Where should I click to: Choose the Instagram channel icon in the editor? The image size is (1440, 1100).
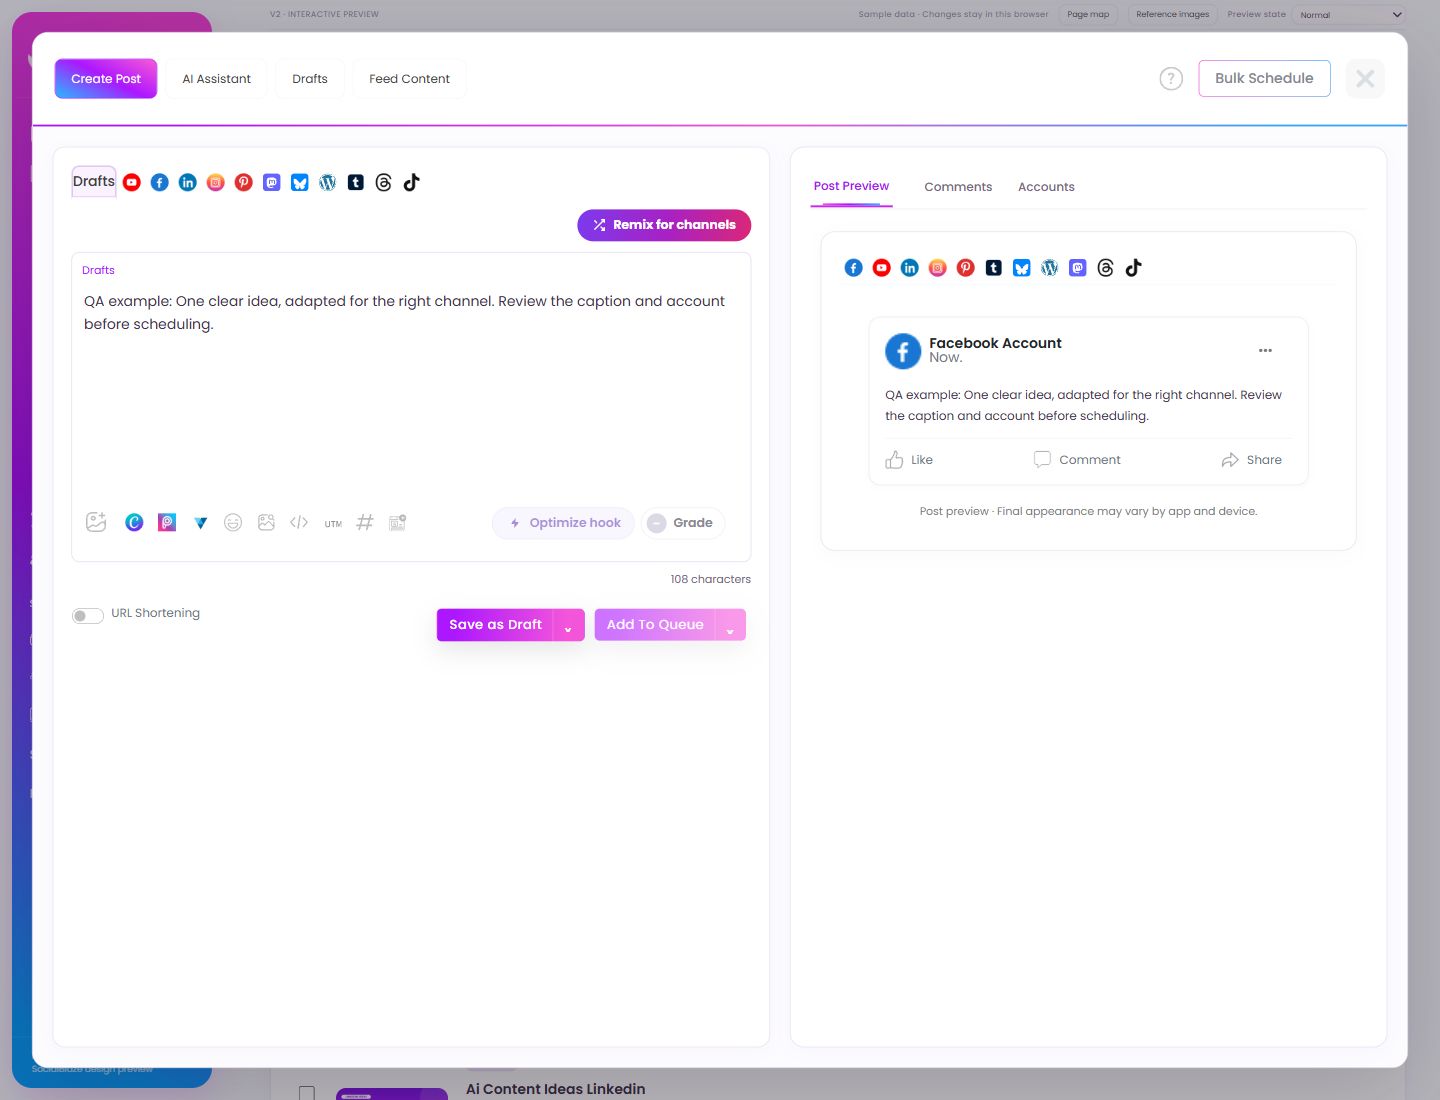(x=215, y=182)
